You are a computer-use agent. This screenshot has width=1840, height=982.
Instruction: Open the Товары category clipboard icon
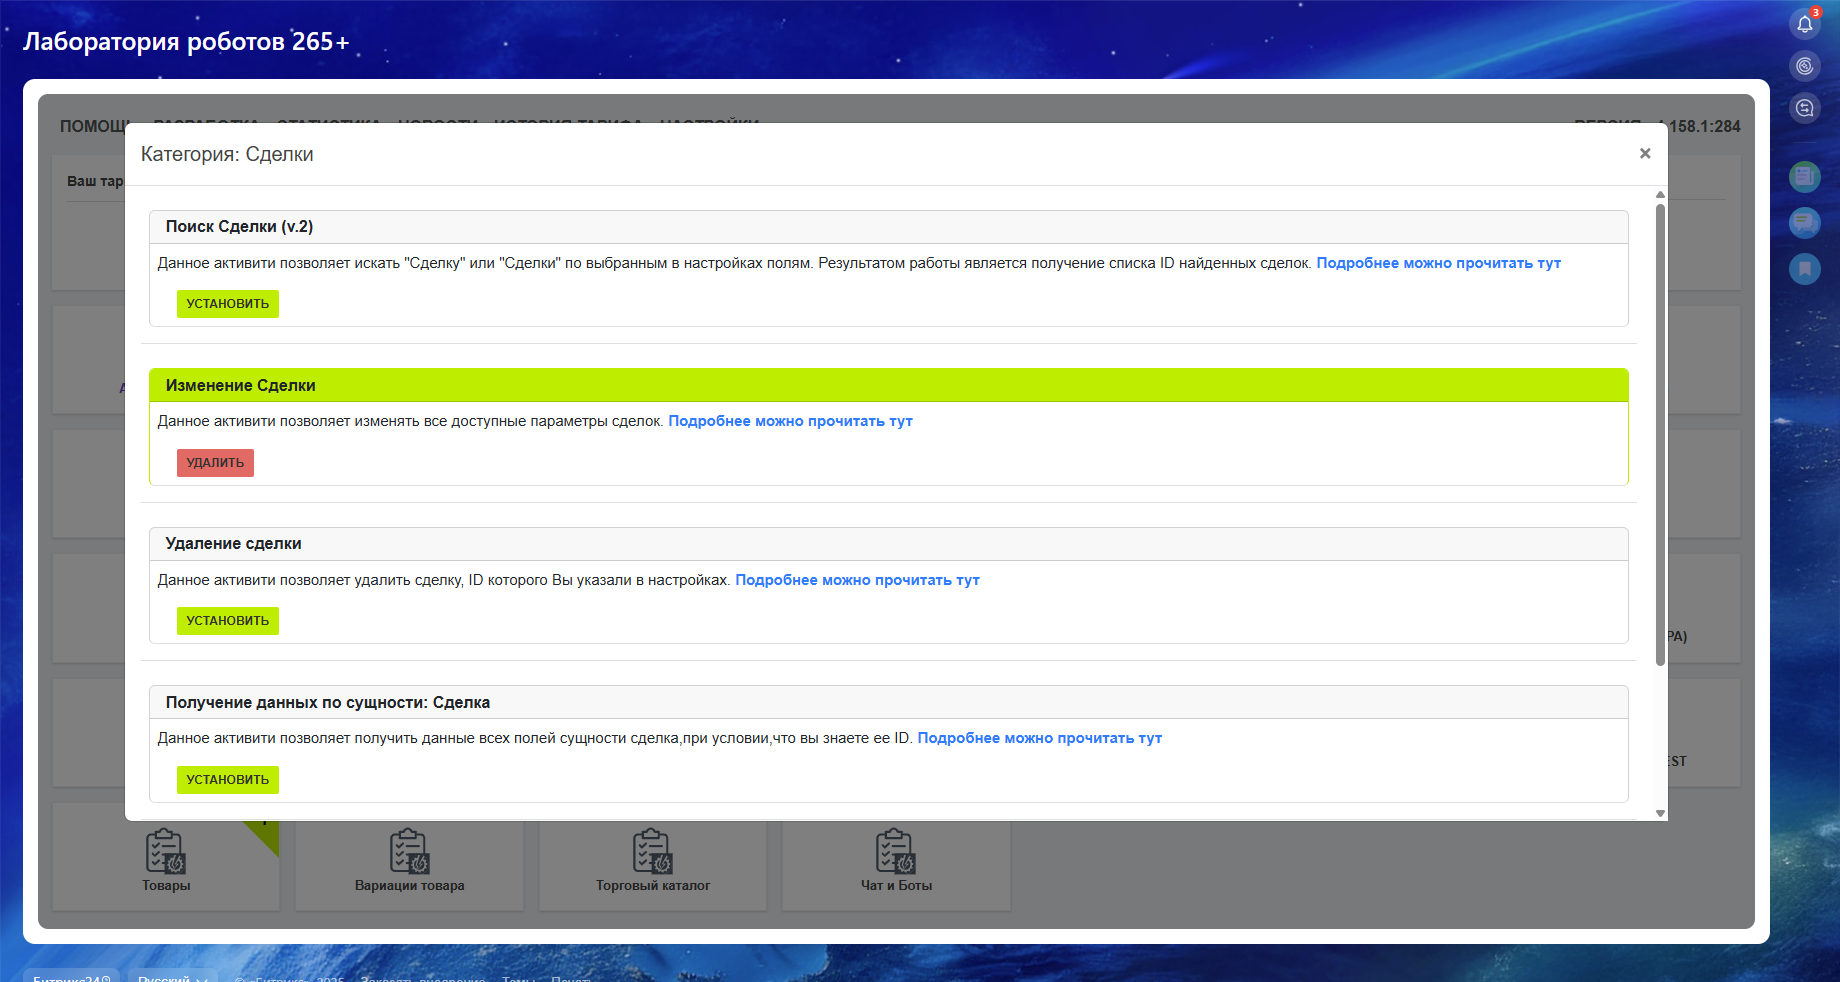[166, 851]
